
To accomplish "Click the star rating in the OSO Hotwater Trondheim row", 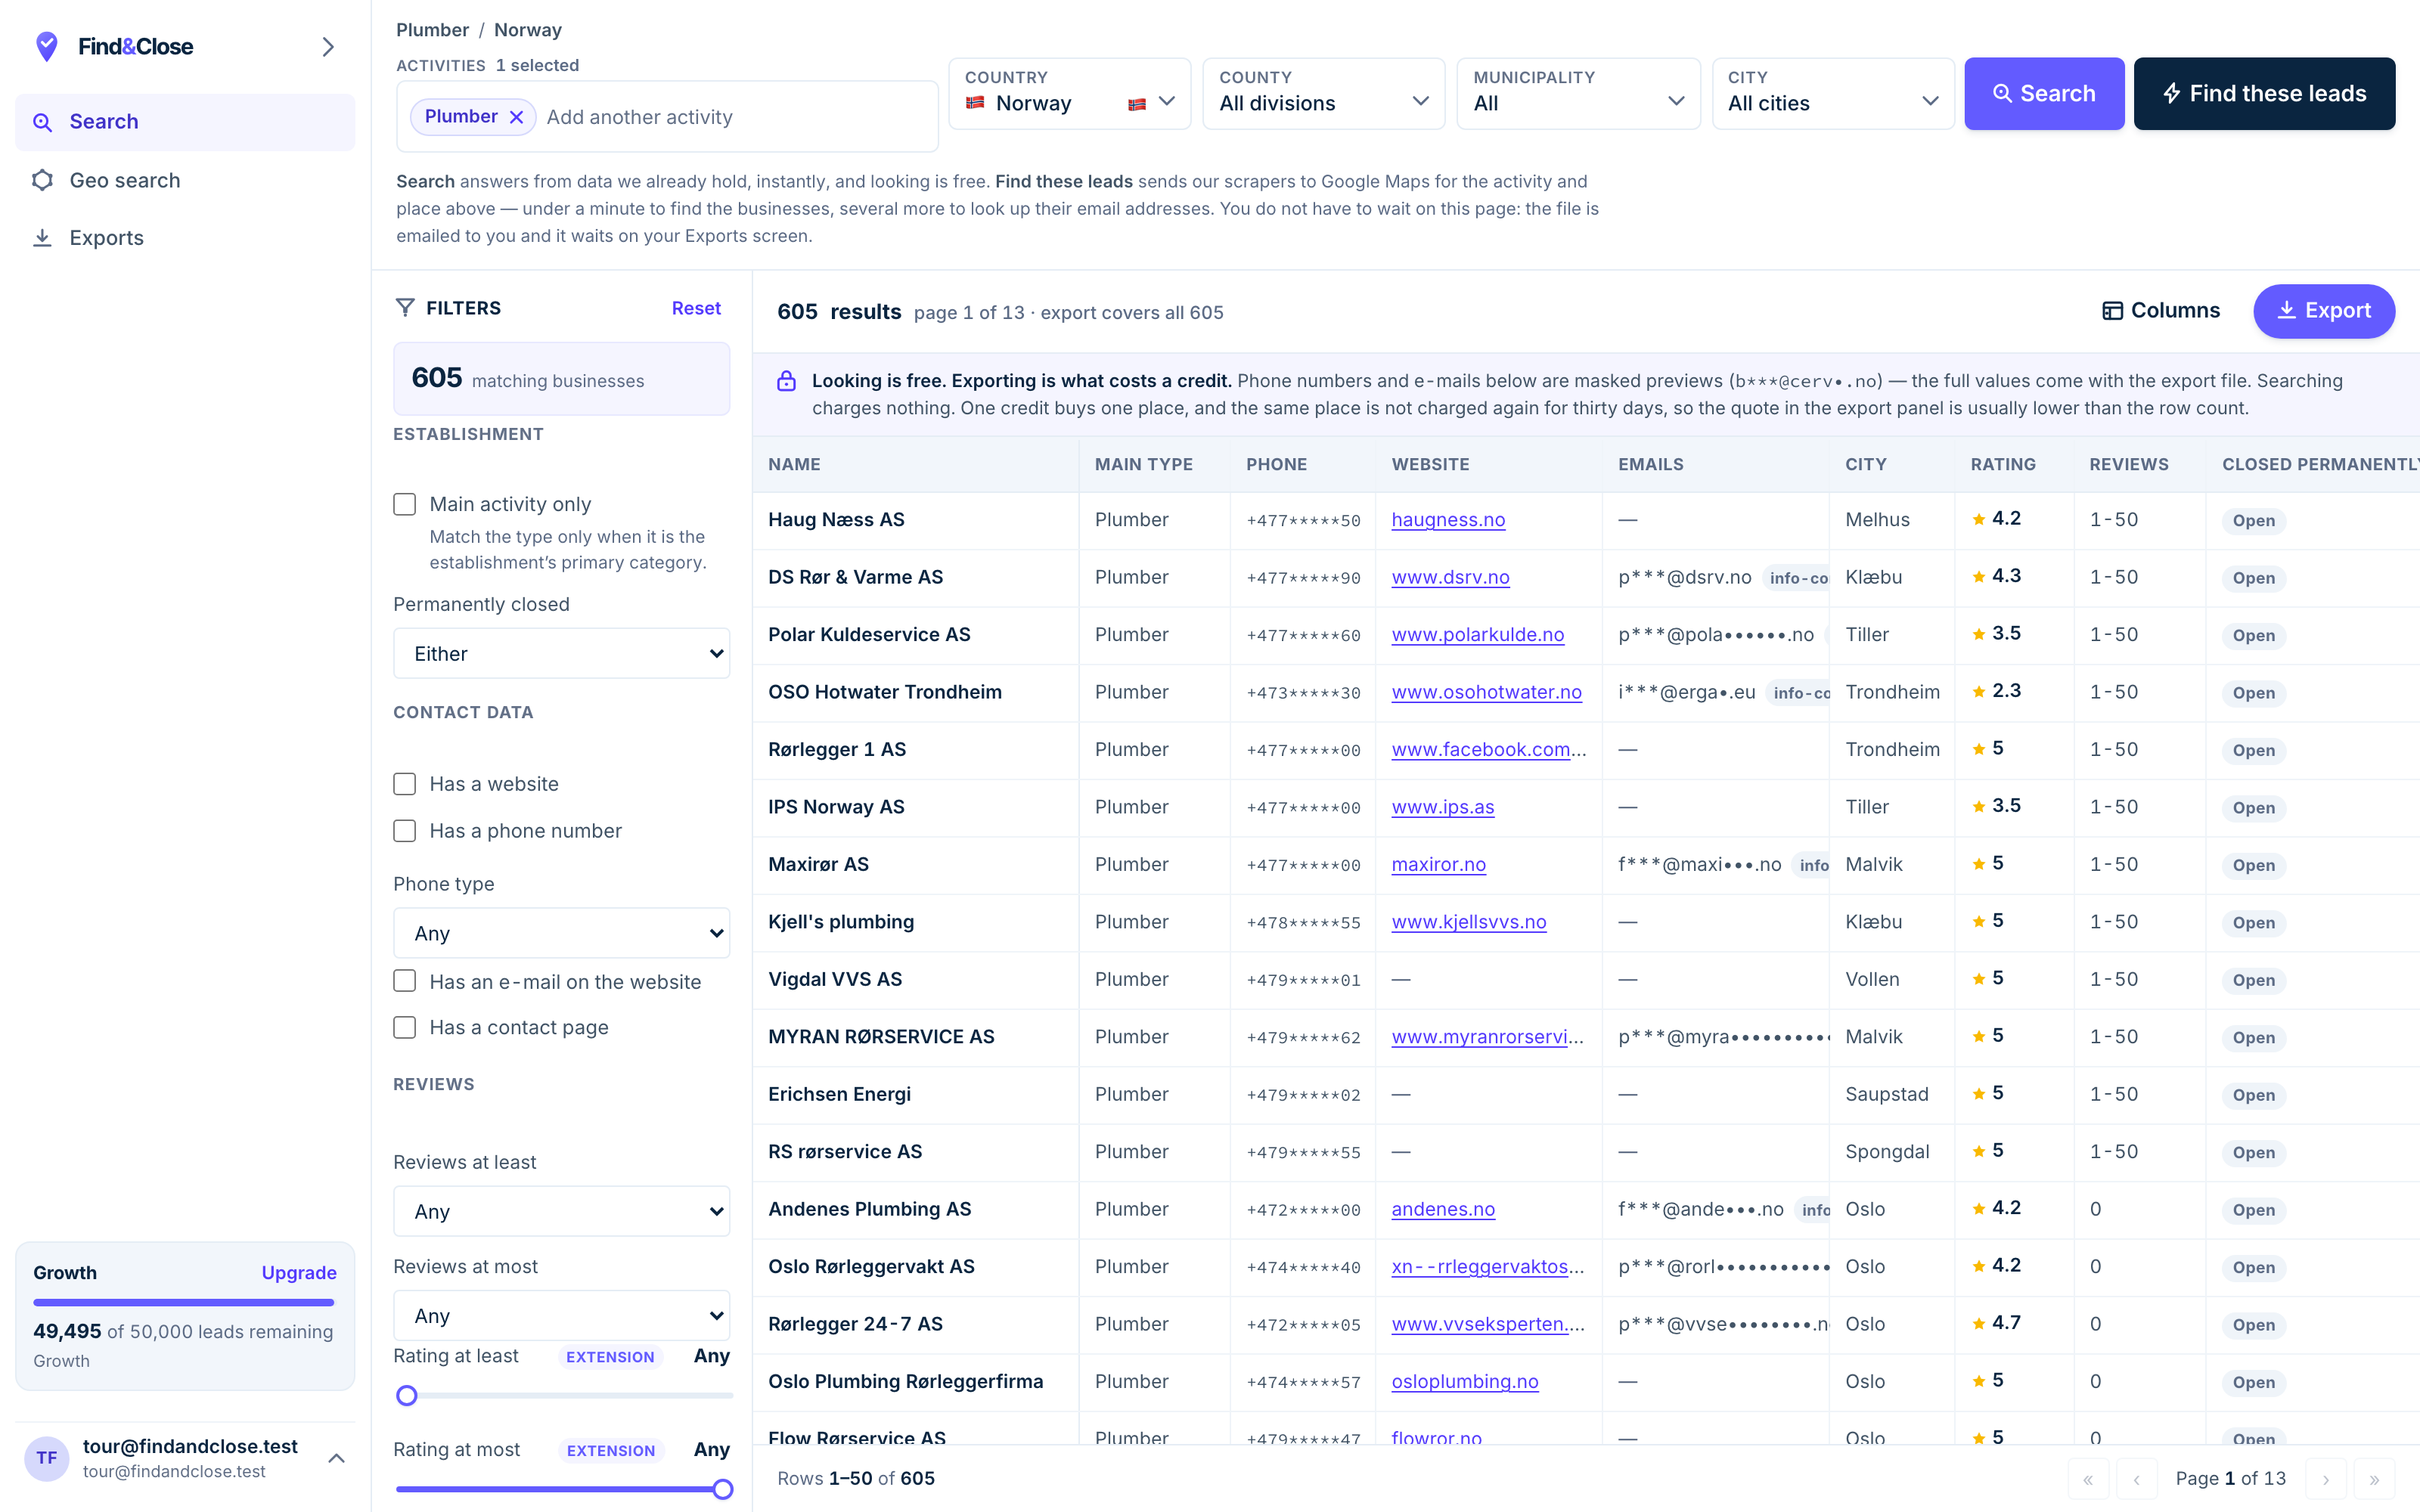I will coord(1996,691).
